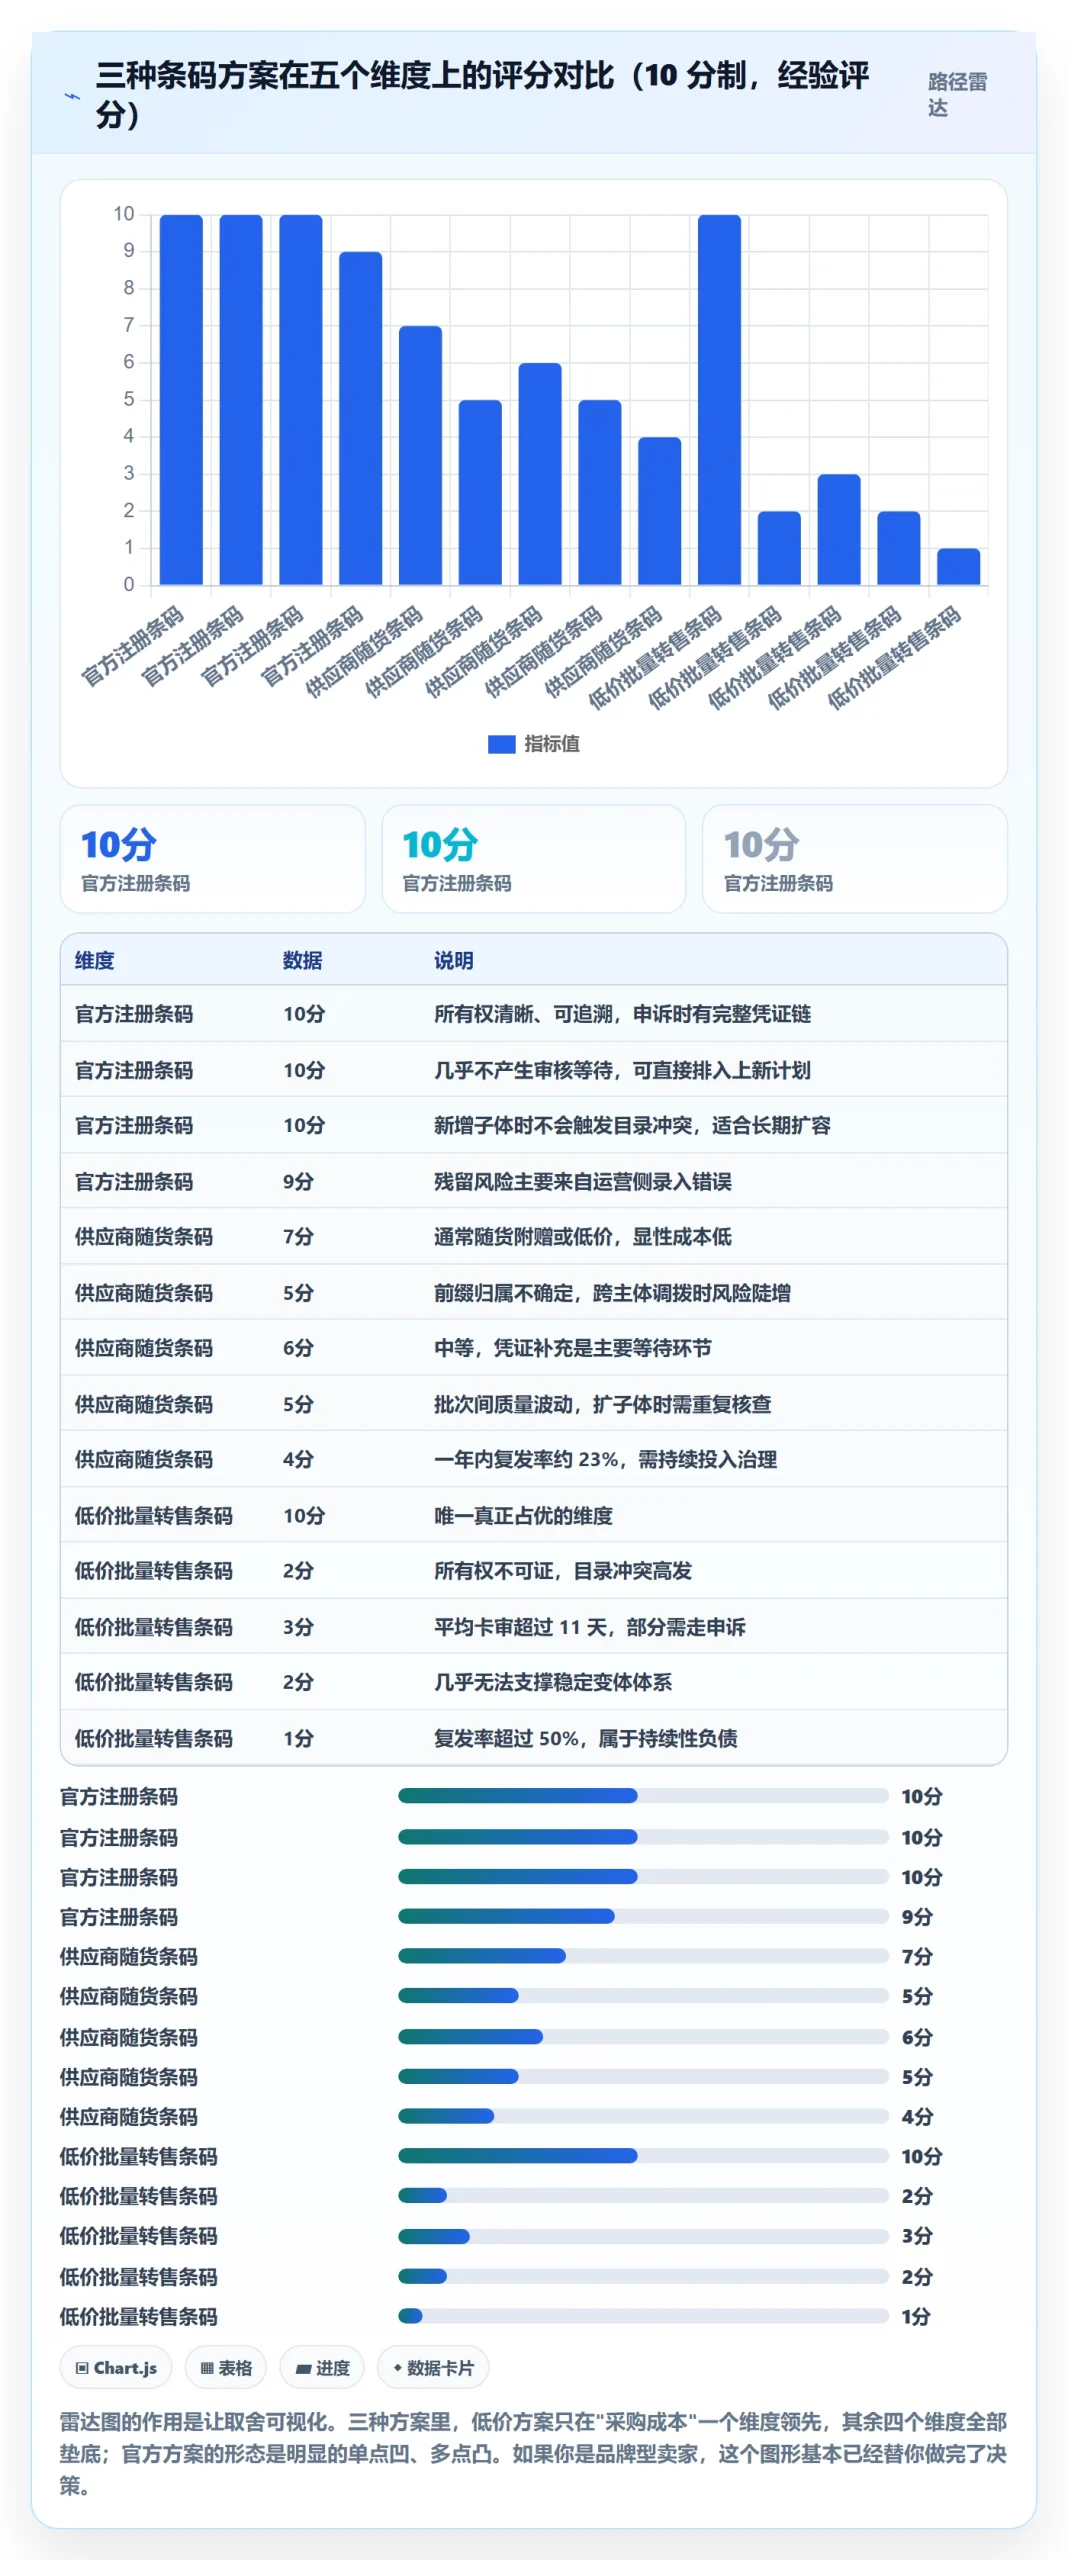Click the 数据卡片 tag chip
The width and height of the screenshot is (1068, 2560).
pos(433,2368)
